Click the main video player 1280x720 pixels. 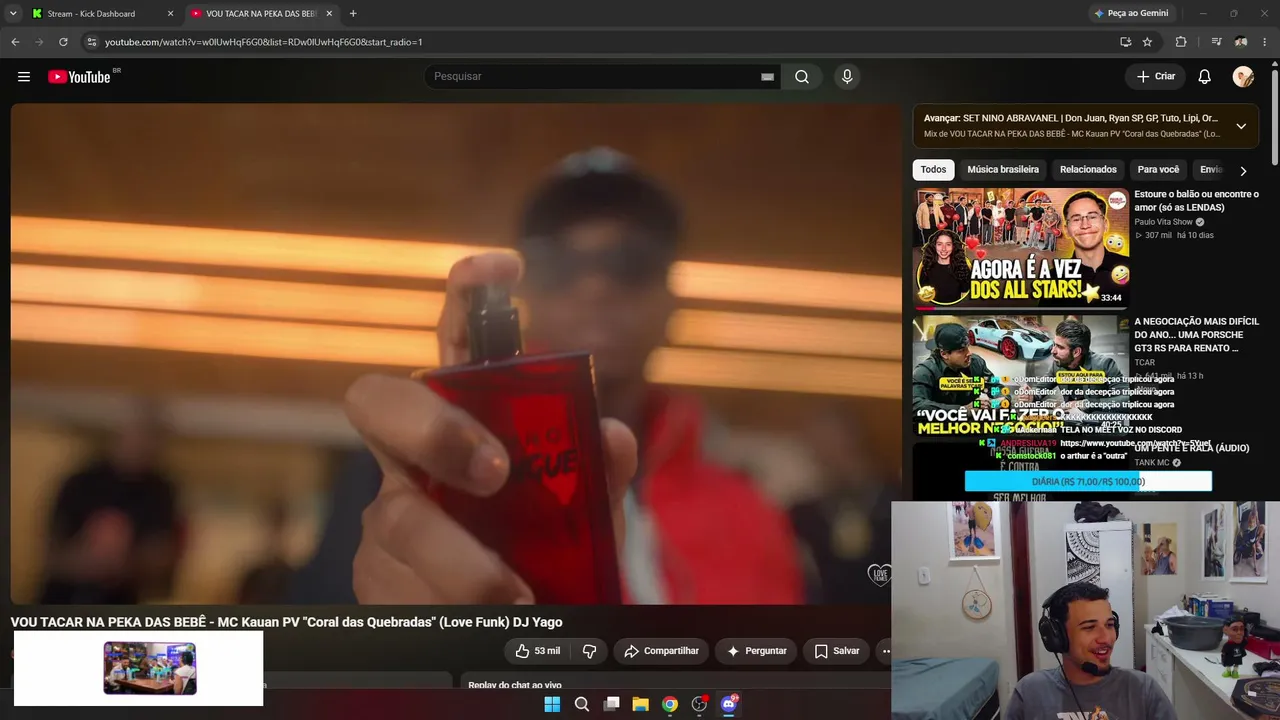pos(456,353)
